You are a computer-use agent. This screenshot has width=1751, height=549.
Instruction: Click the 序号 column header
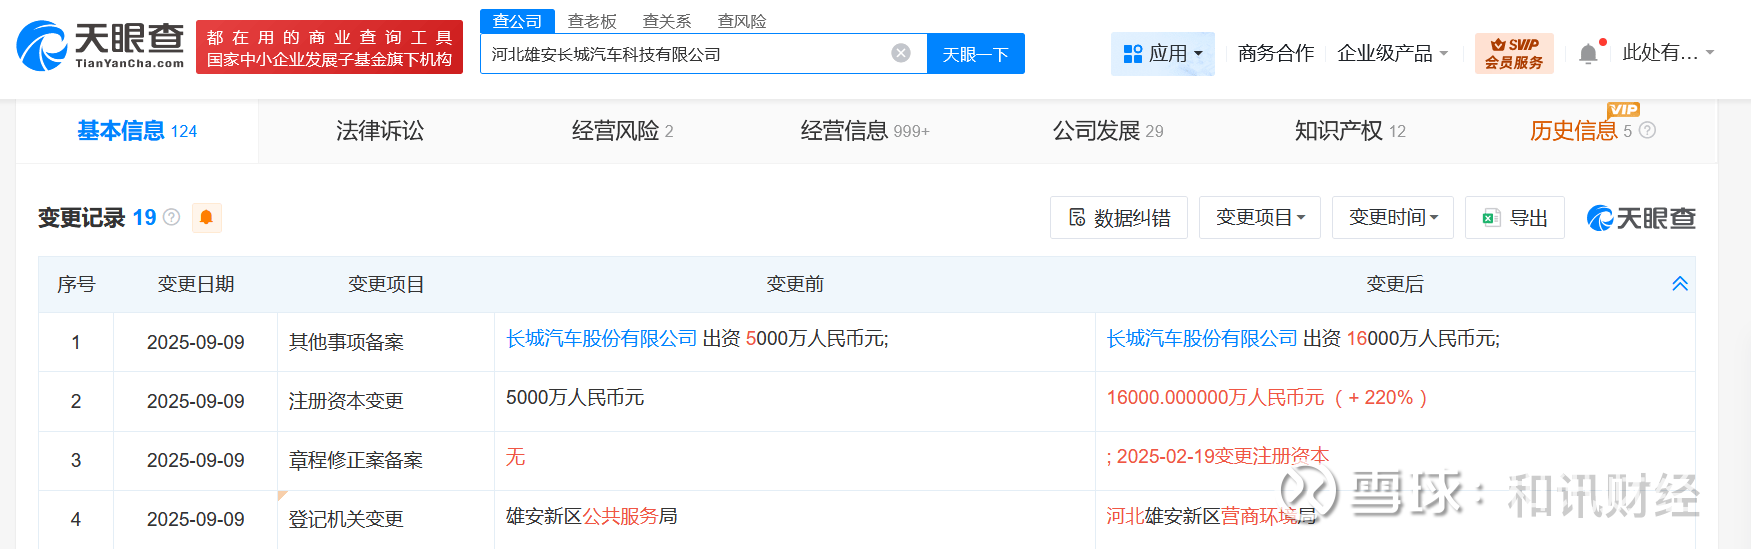76,284
